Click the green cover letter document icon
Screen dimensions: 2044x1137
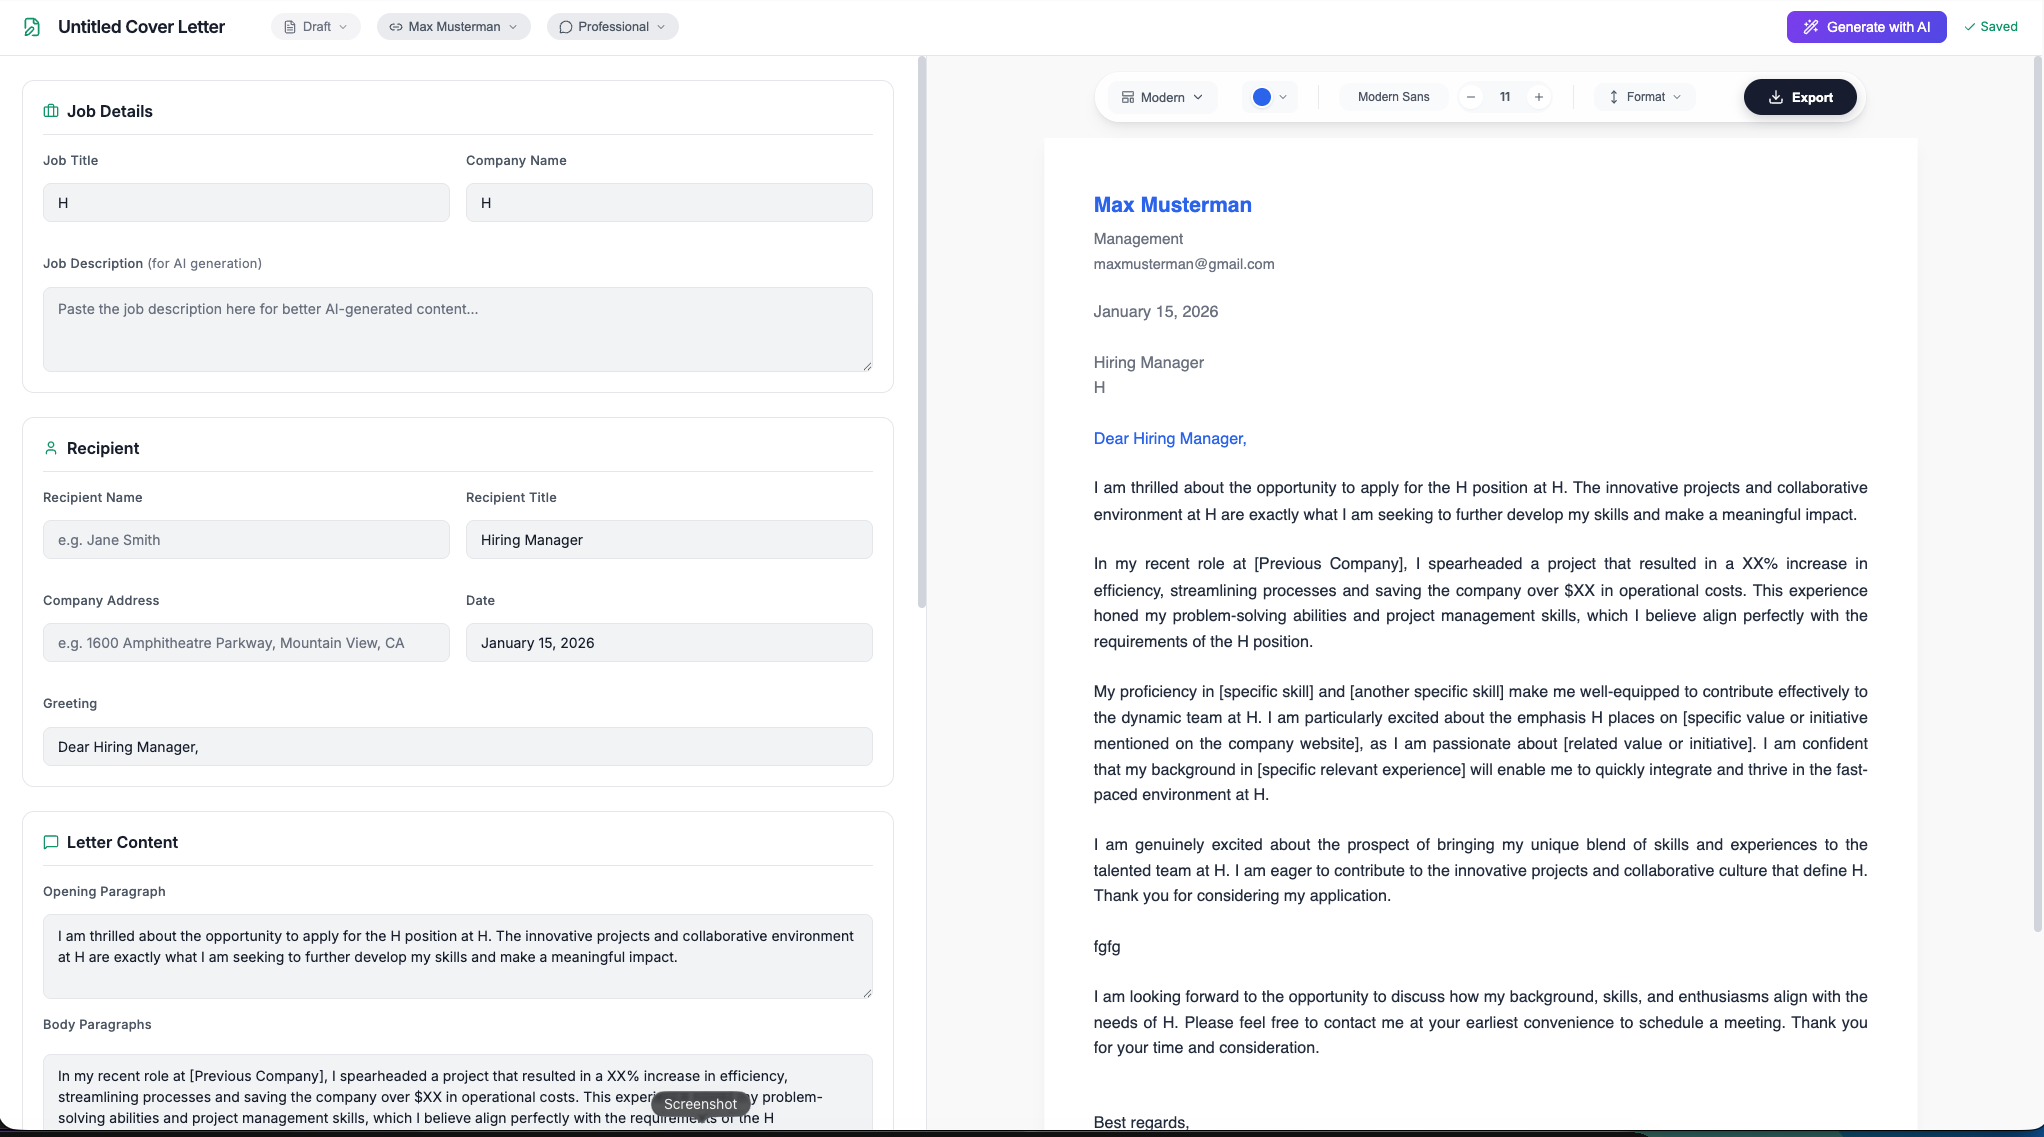click(31, 27)
